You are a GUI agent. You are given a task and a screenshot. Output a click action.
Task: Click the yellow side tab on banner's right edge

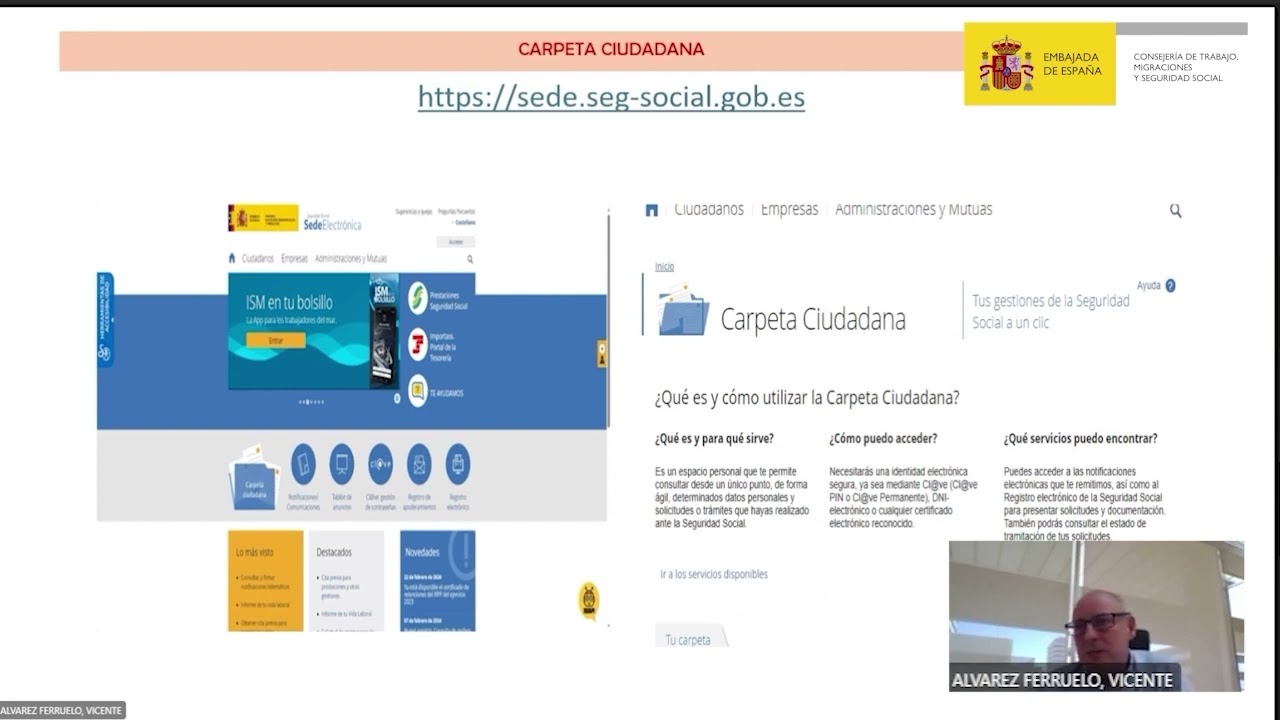tap(602, 354)
